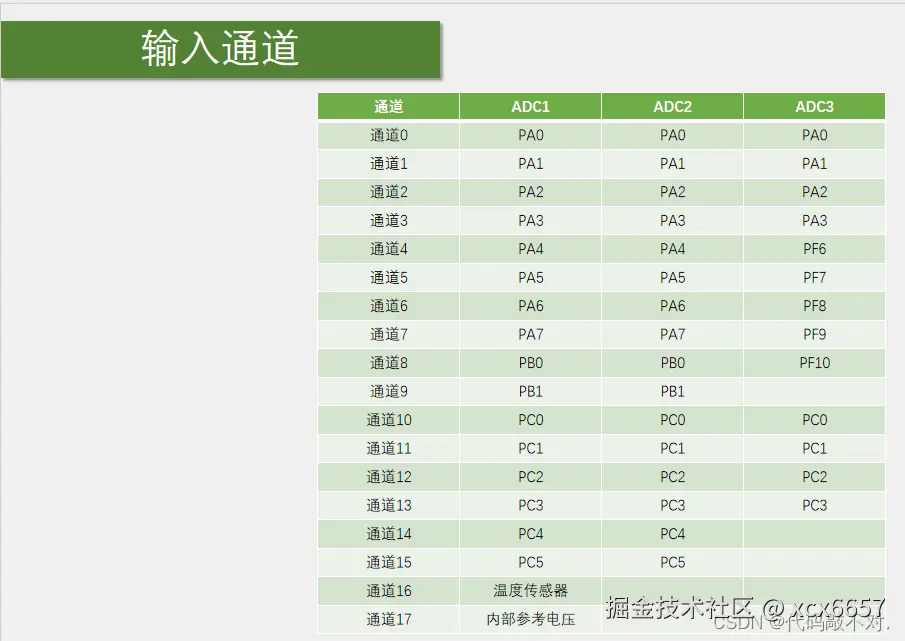
Task: Click the 通道3 row label
Action: (388, 220)
